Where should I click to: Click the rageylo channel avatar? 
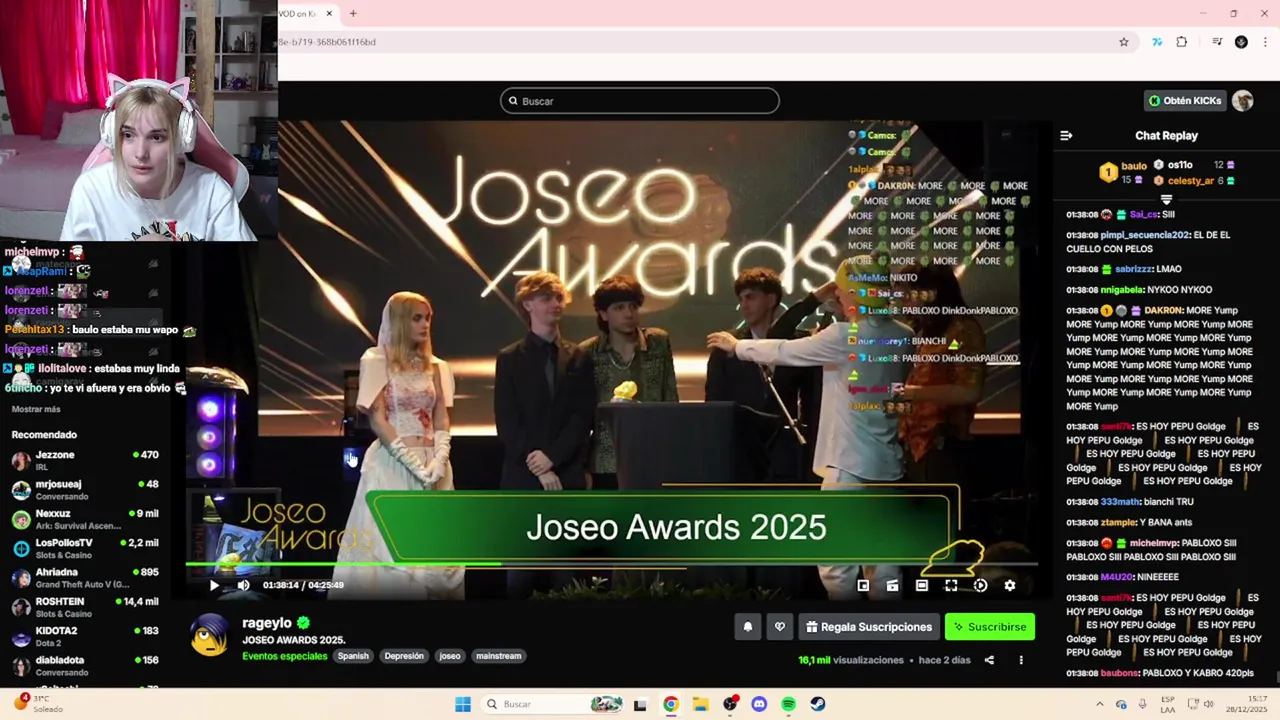[209, 635]
